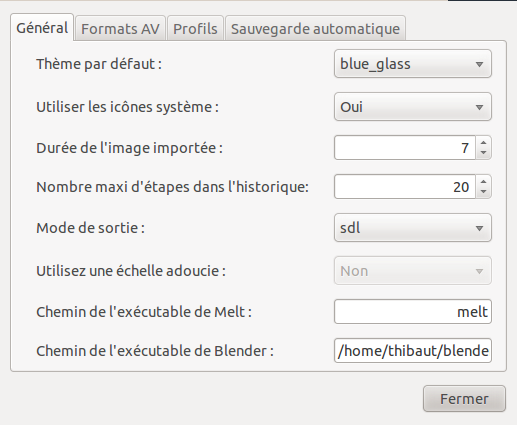Click 'Chemin de l'exécutable de Melt :' label
Viewport: 517px width, 425px height.
(144, 312)
